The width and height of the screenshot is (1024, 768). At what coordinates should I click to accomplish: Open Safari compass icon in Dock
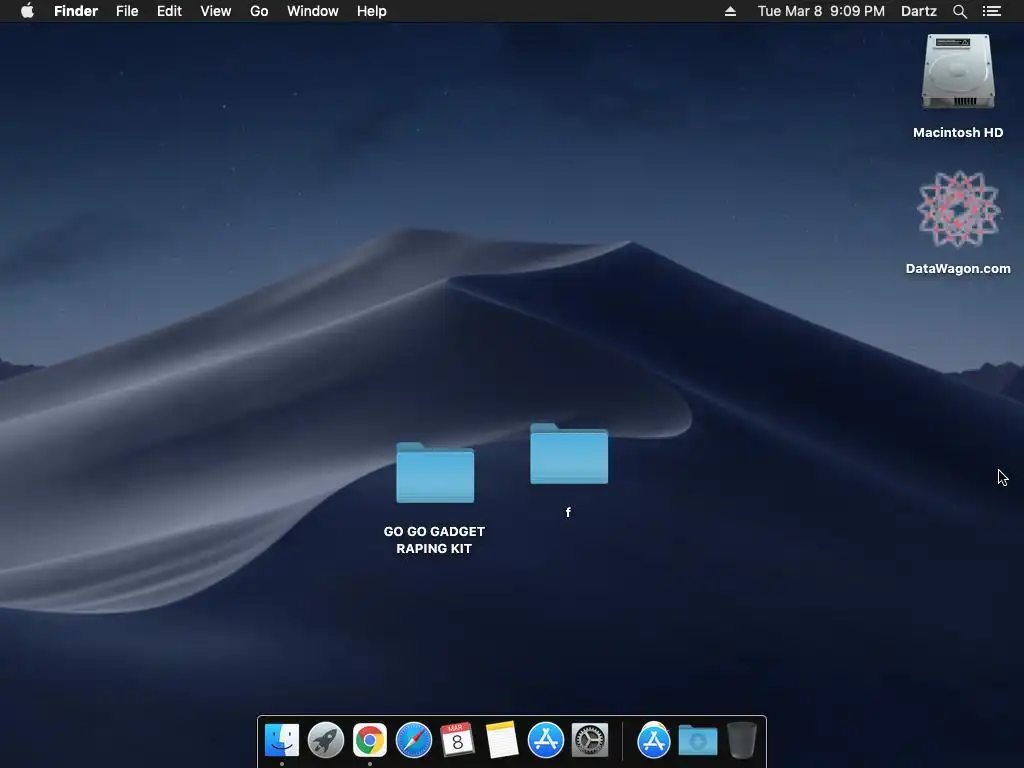413,740
